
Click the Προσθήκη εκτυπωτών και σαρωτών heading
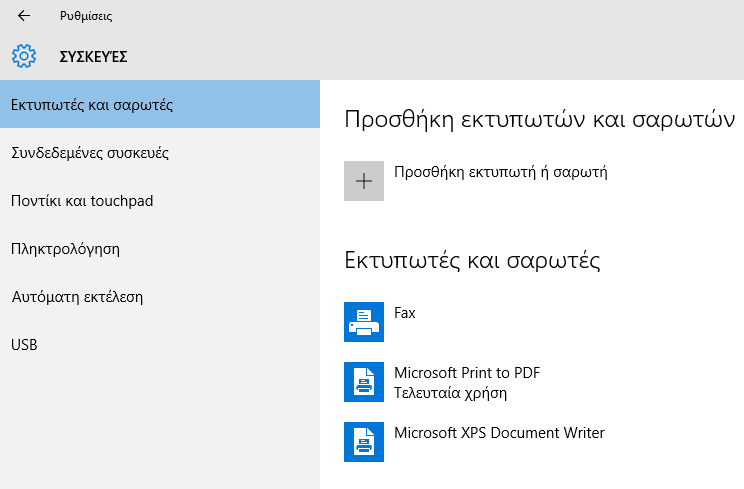[x=540, y=120]
